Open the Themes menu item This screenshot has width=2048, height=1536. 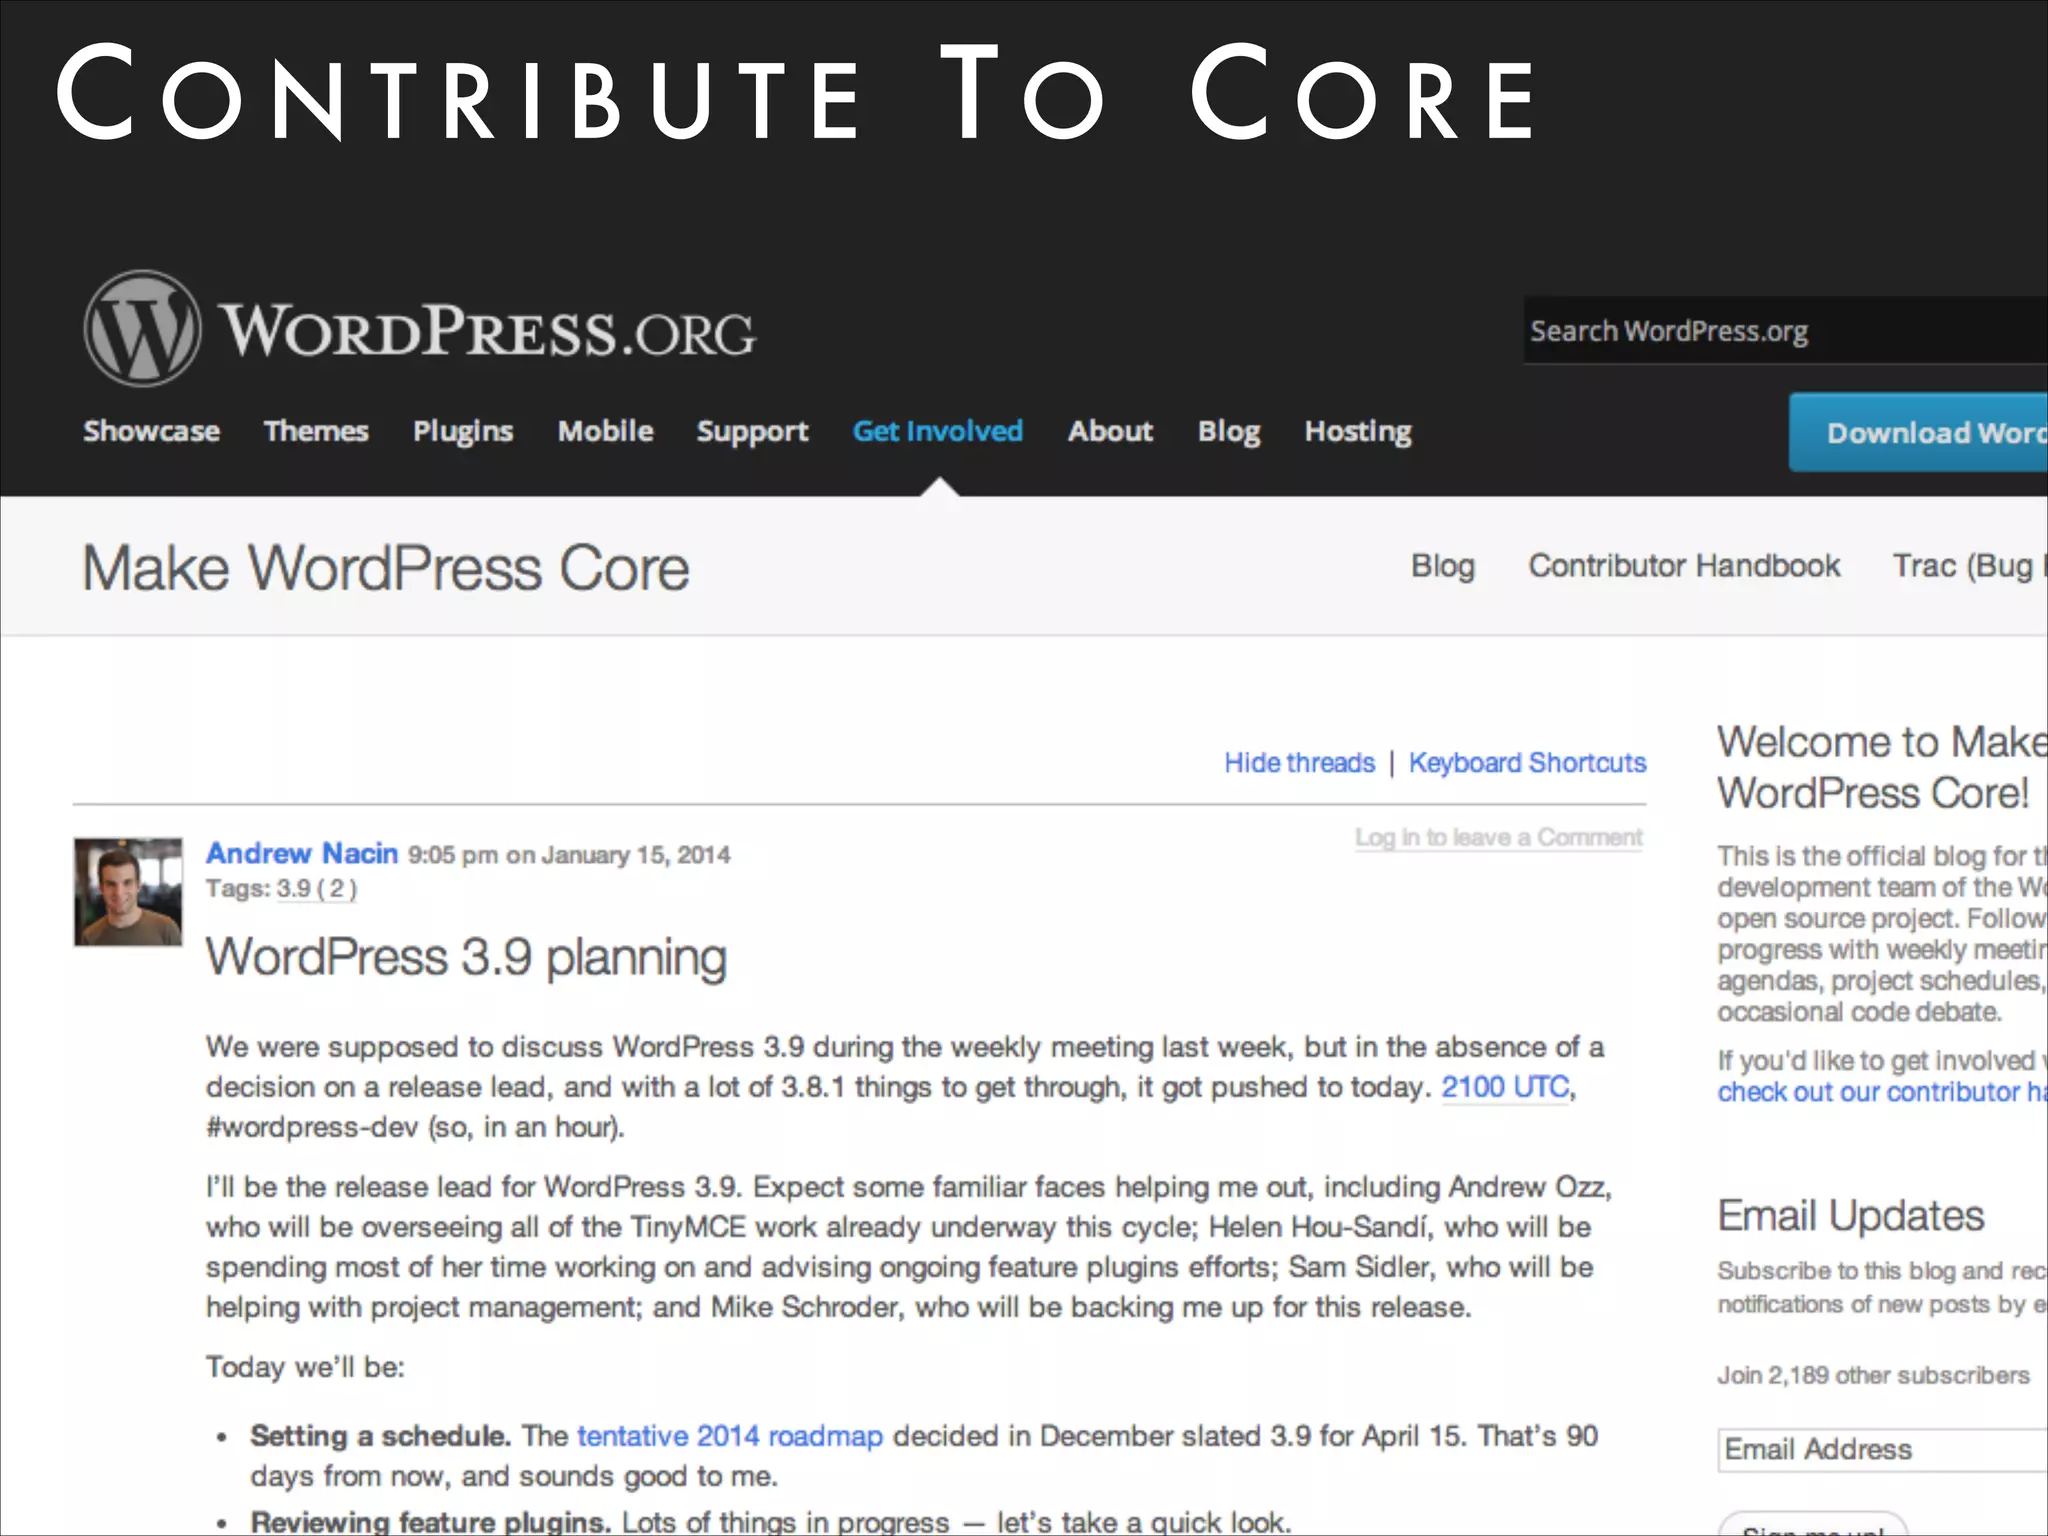(316, 431)
